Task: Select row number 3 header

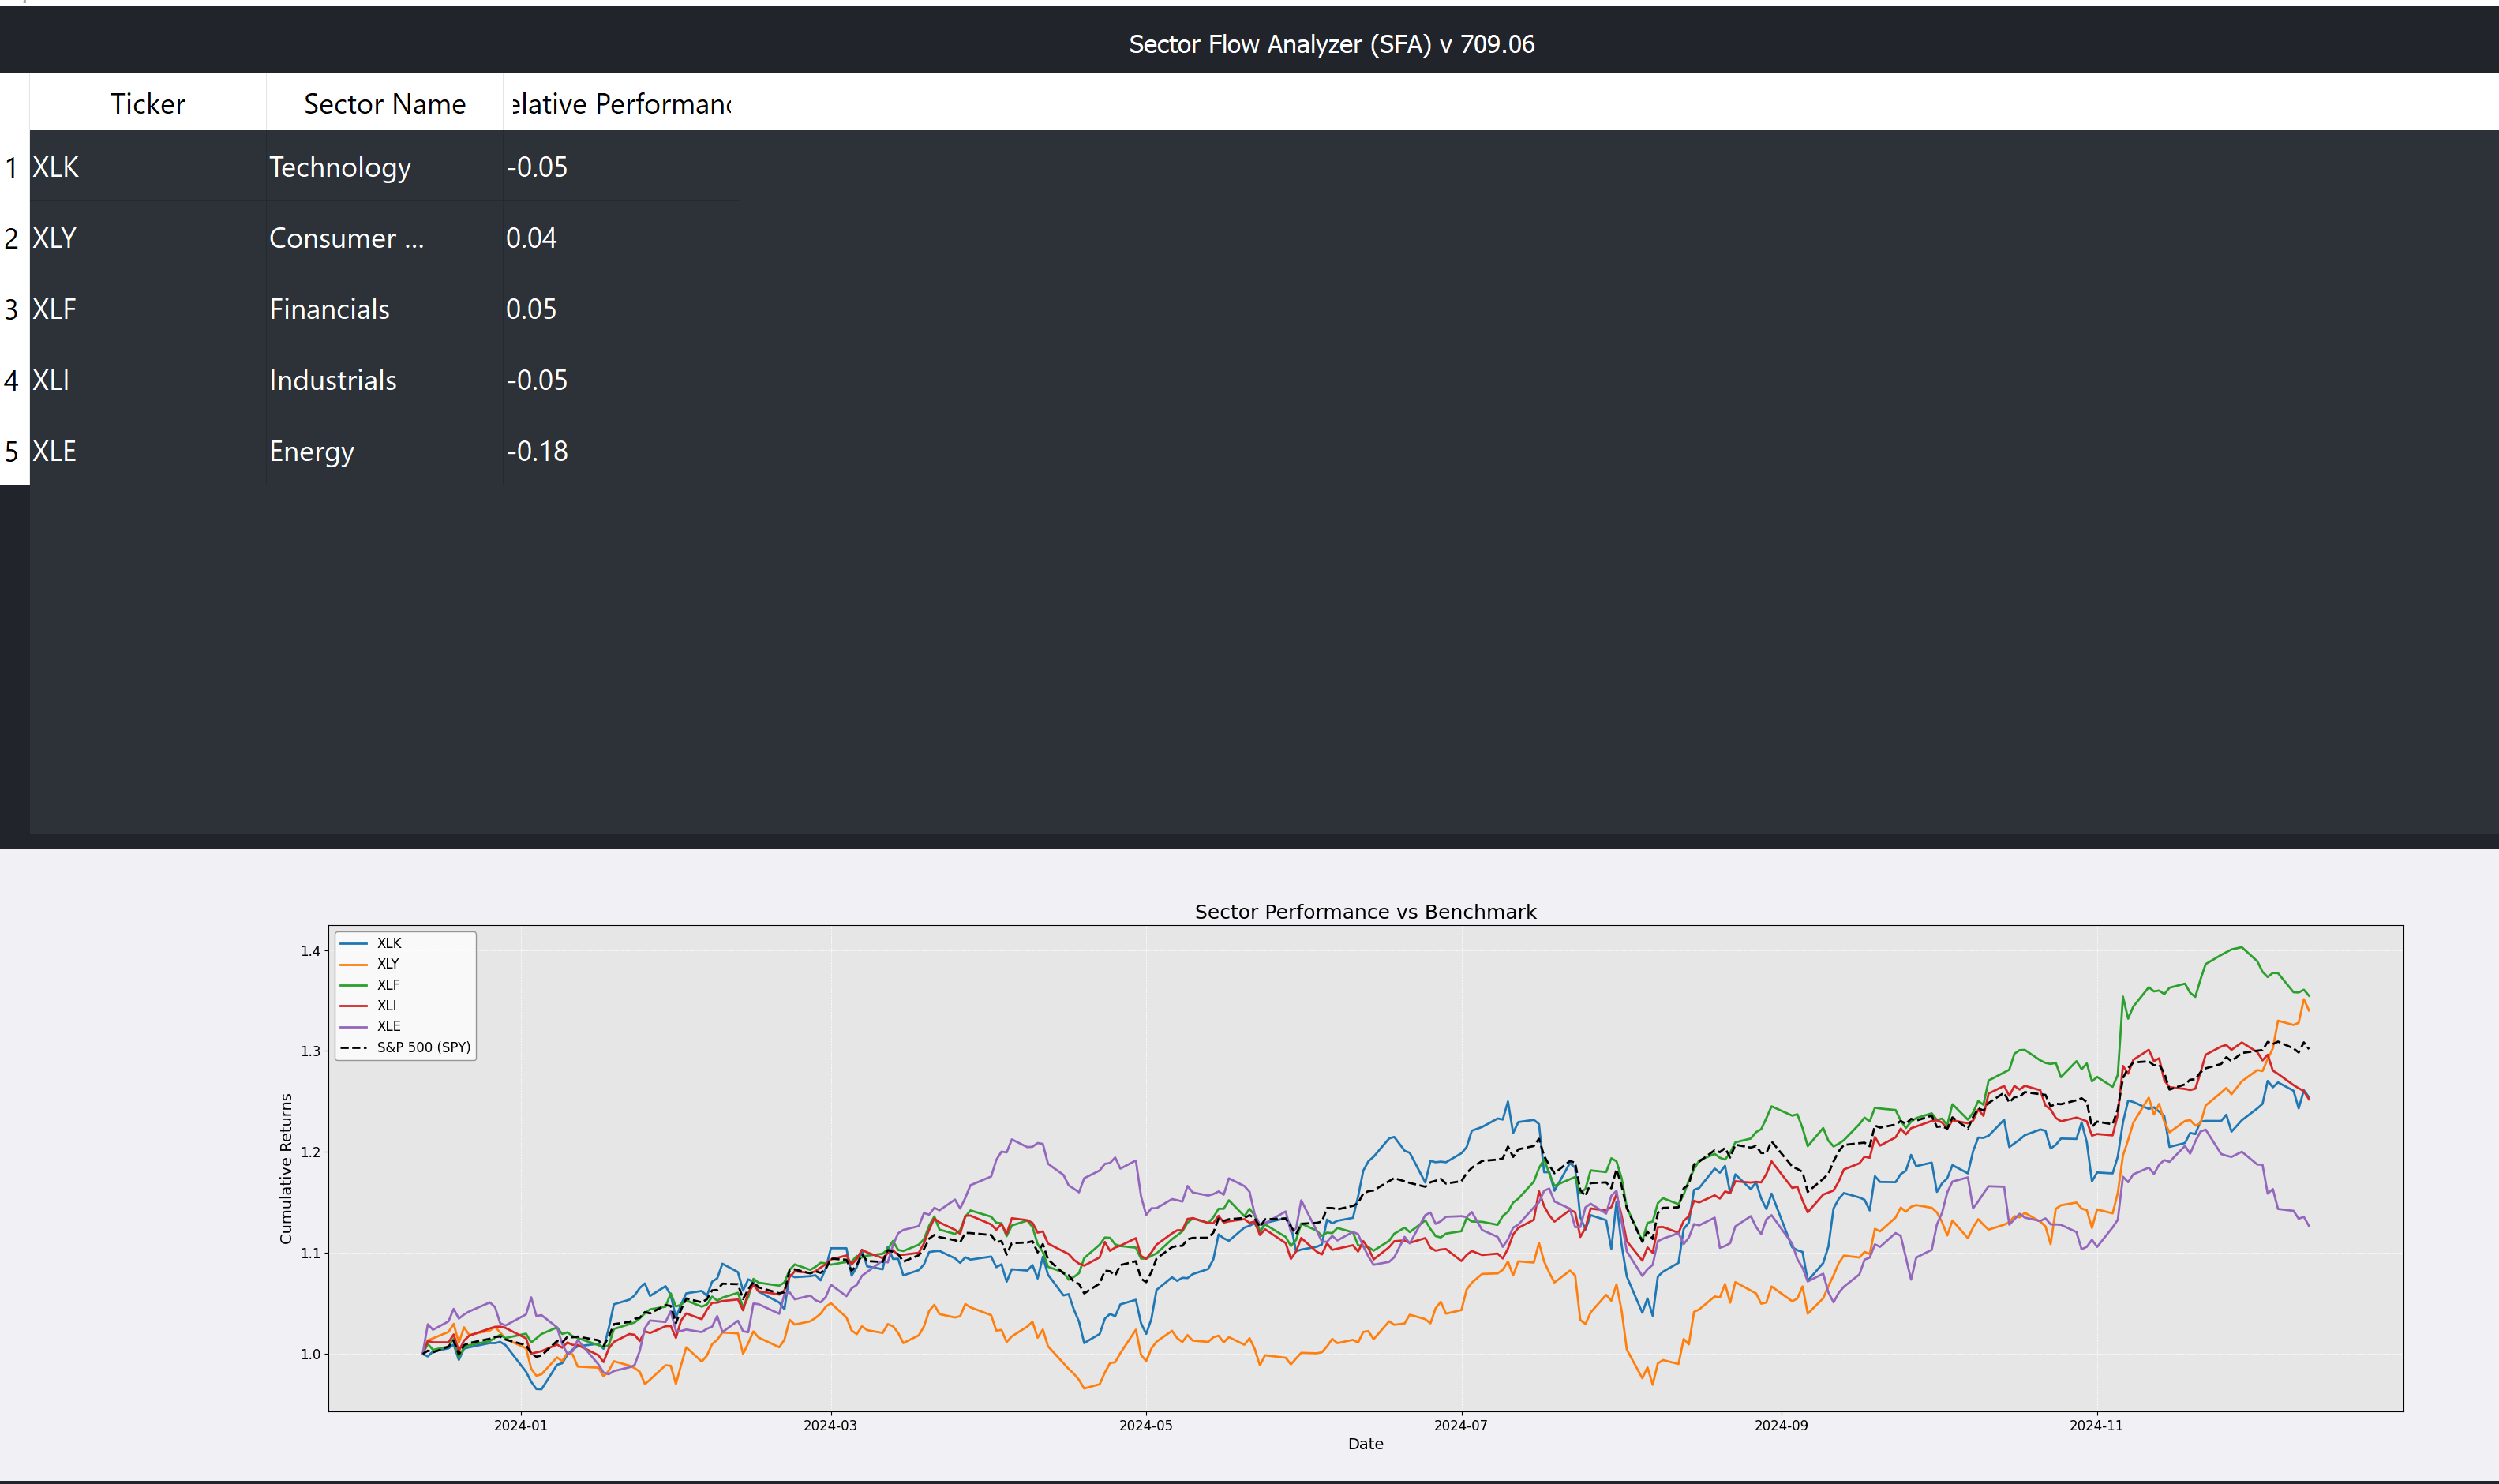Action: coord(12,309)
